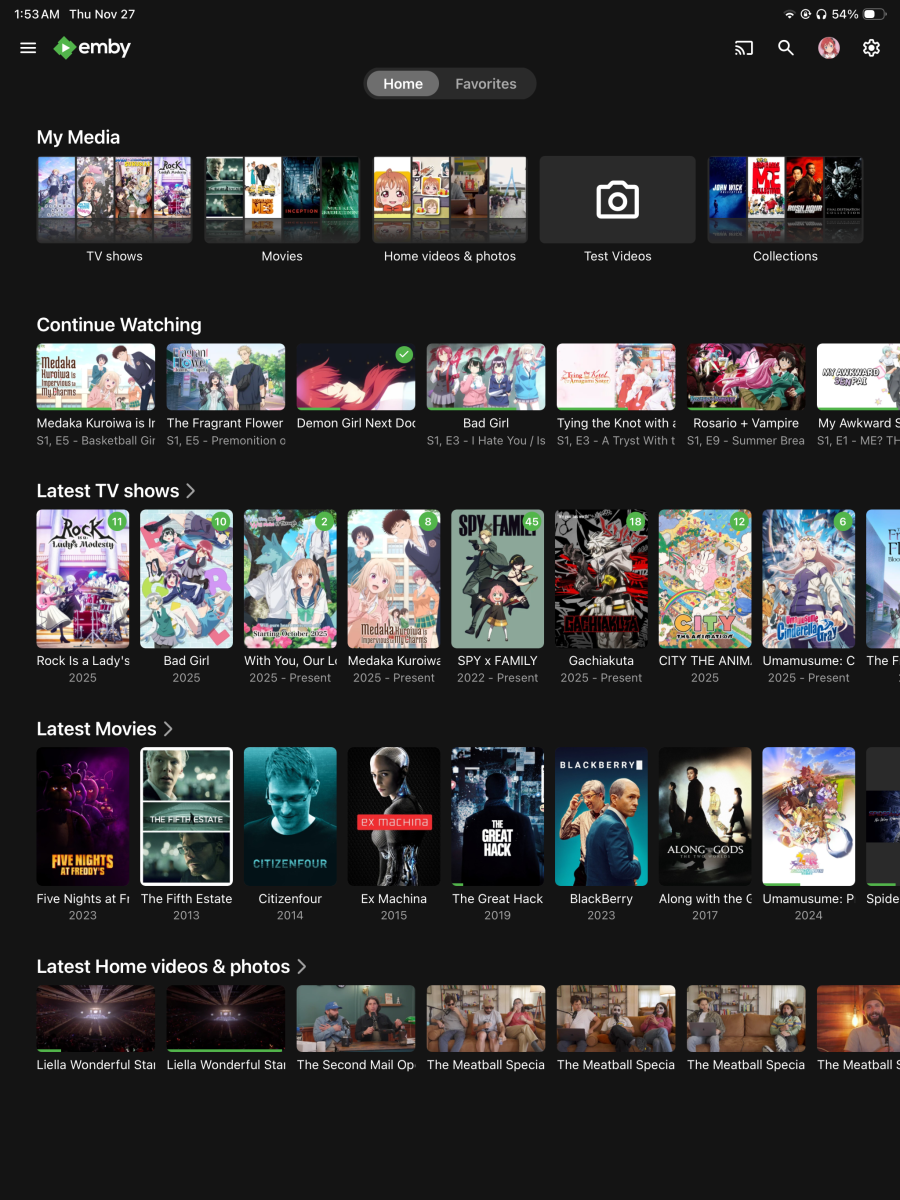Screen dimensions: 900x1200
Task: Tap the 2 badge on With You, Our Love poster
Action: (x=325, y=522)
